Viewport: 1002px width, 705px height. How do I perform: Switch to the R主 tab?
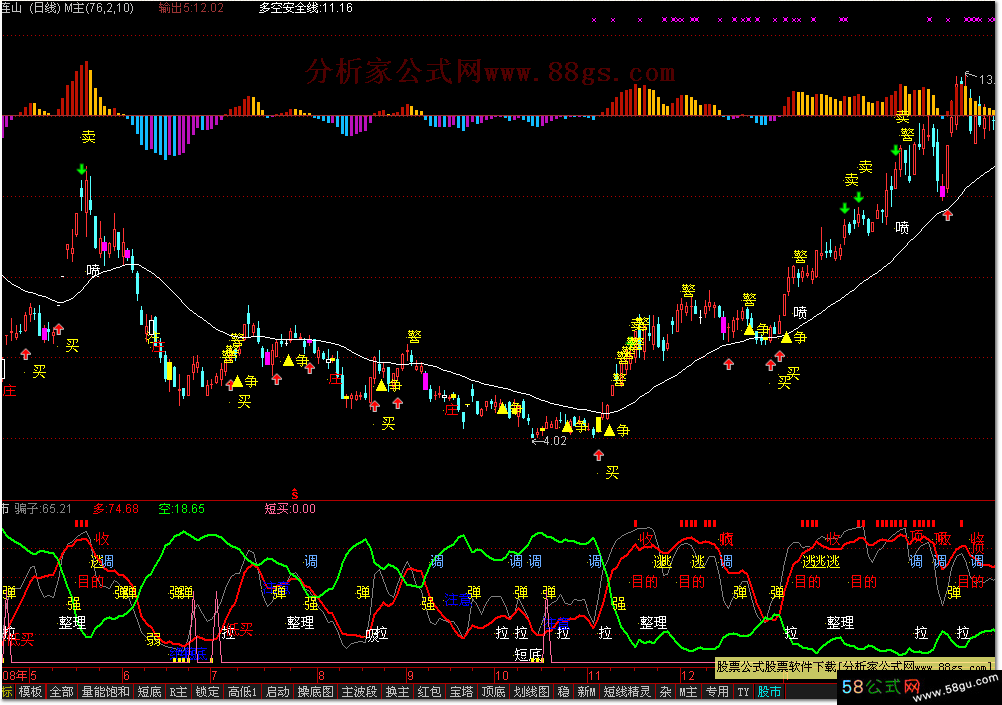tap(178, 692)
